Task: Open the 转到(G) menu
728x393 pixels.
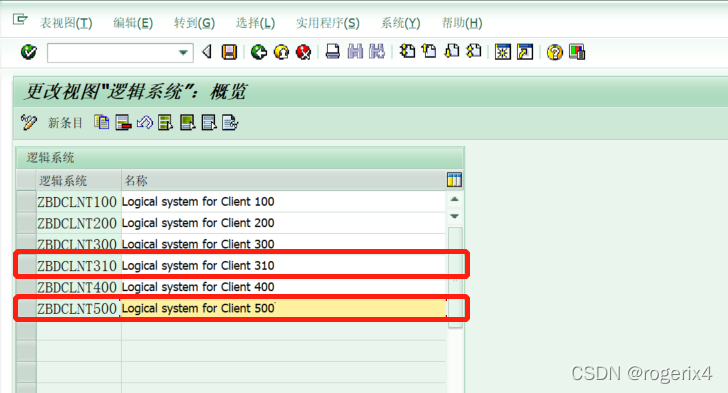Action: (x=194, y=23)
